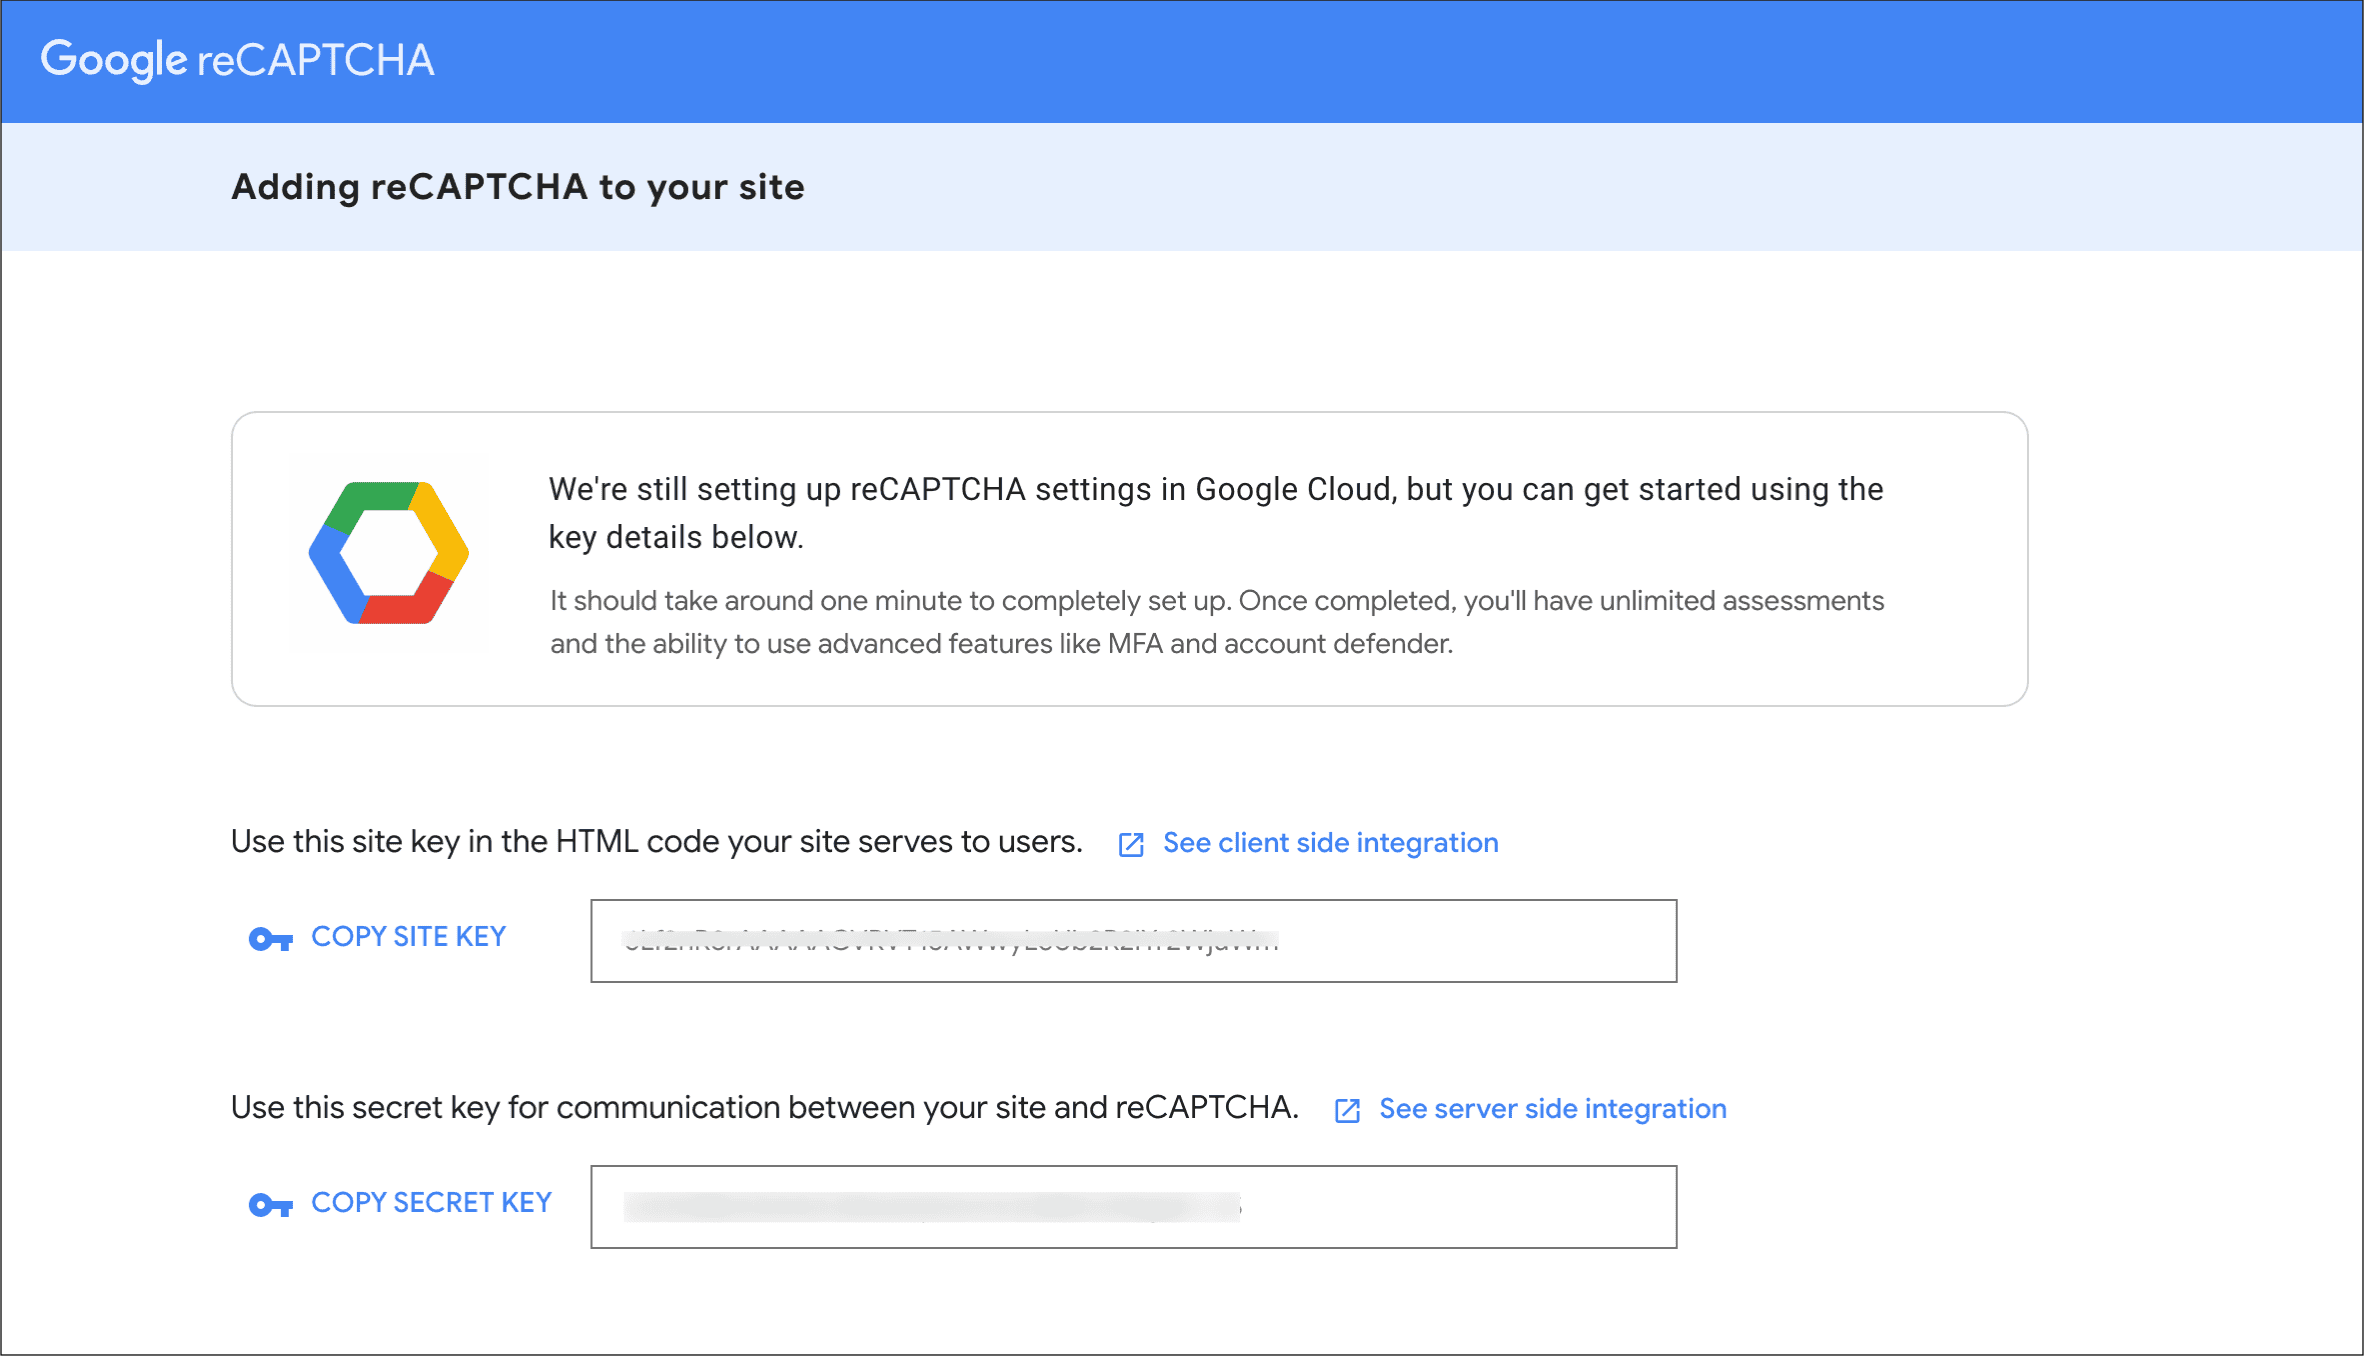
Task: Click the 'Use this site key' instruction text
Action: pyautogui.click(x=656, y=842)
